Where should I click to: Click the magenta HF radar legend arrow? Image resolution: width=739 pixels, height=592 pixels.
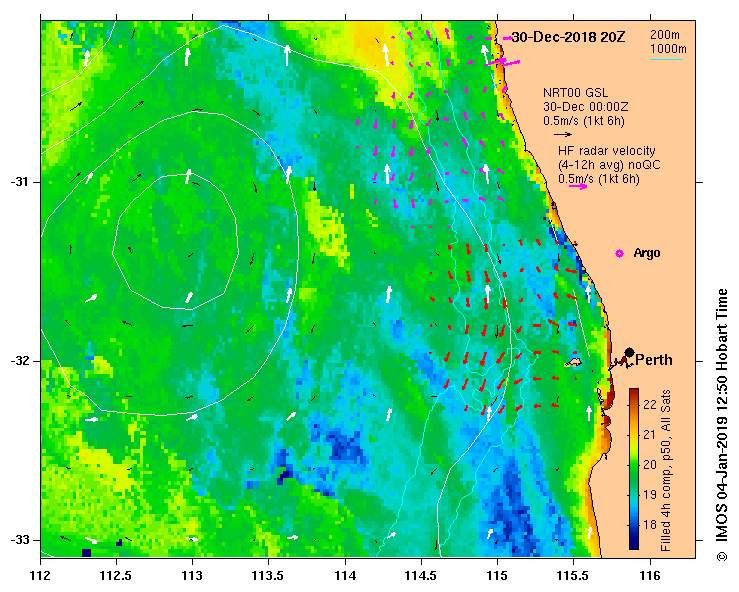coord(578,186)
